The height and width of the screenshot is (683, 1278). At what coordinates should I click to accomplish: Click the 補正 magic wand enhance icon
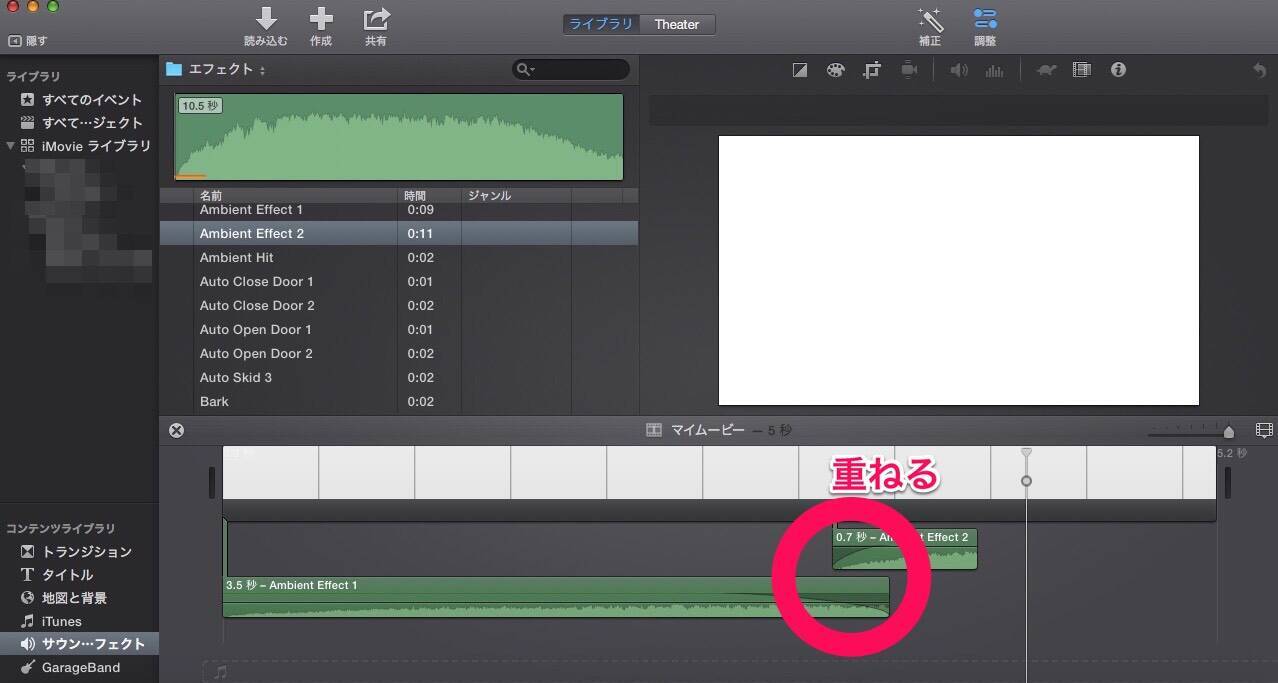(930, 19)
